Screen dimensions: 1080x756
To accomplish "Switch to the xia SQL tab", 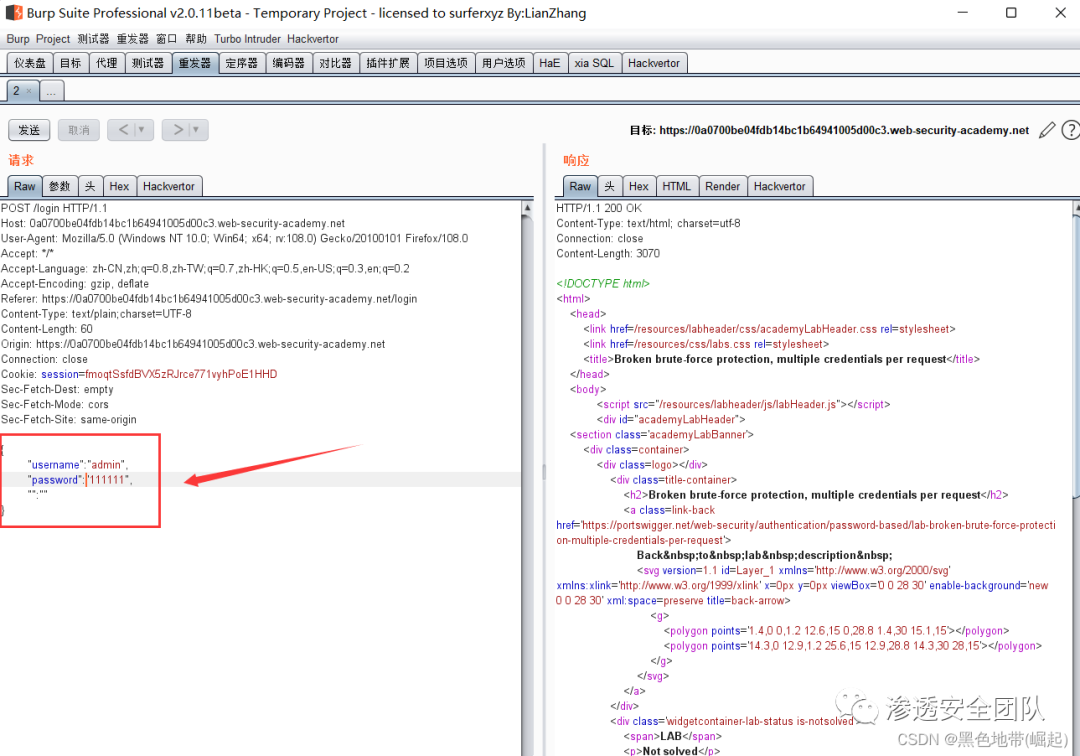I will (x=594, y=63).
